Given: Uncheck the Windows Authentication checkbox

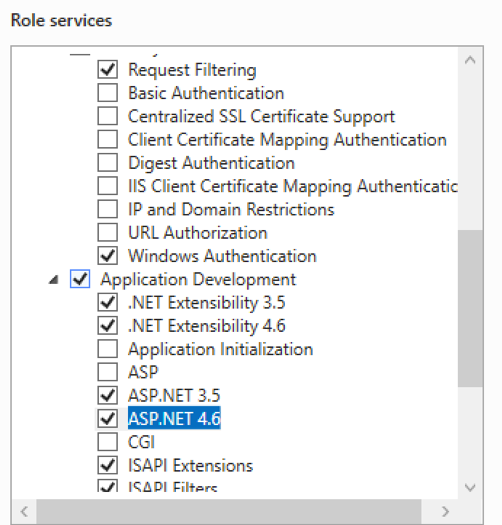Looking at the screenshot, I should coord(107,256).
